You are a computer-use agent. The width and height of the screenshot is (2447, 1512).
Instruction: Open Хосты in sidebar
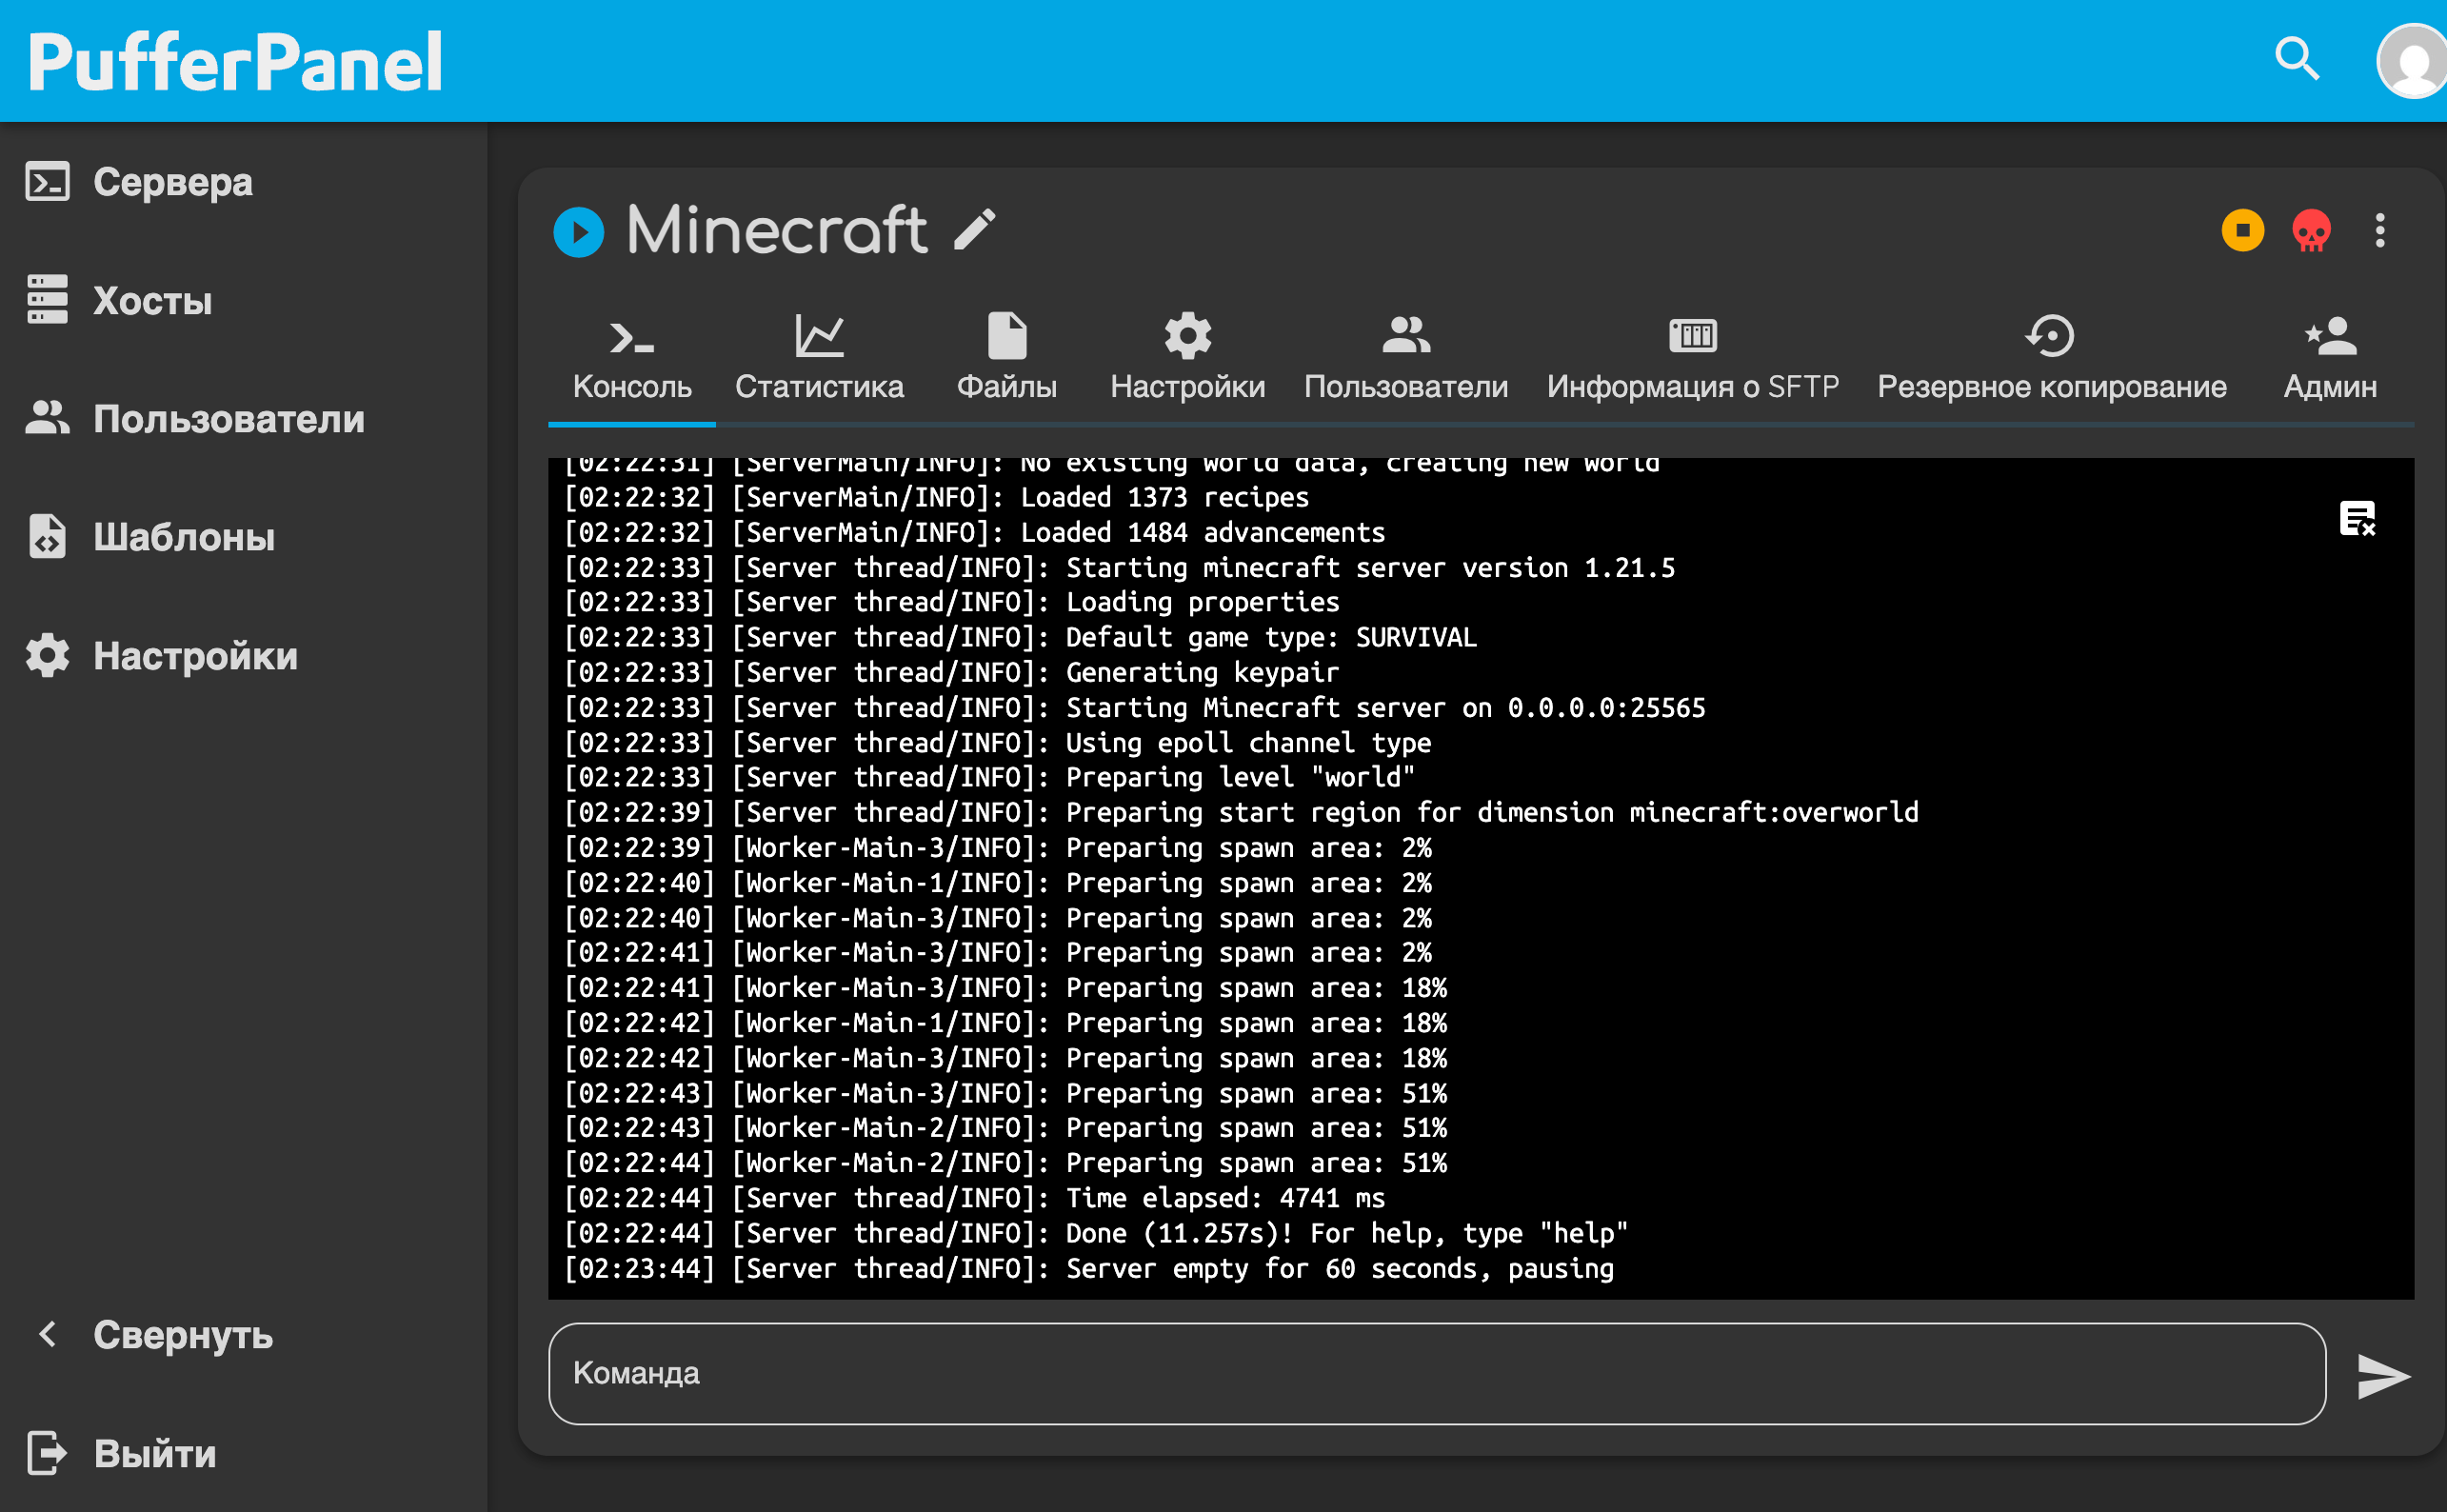pos(243,300)
